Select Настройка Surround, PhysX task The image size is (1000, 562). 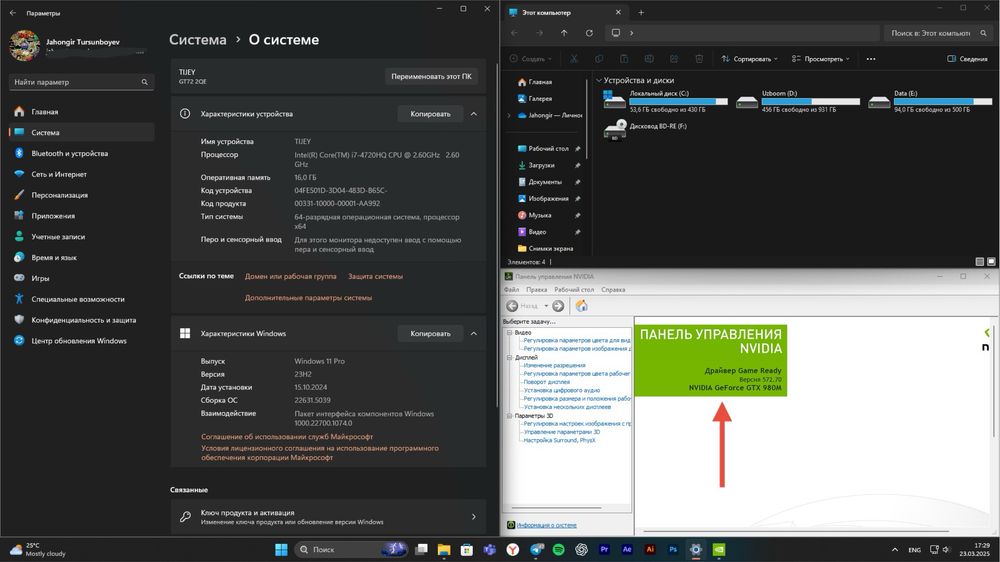(559, 440)
